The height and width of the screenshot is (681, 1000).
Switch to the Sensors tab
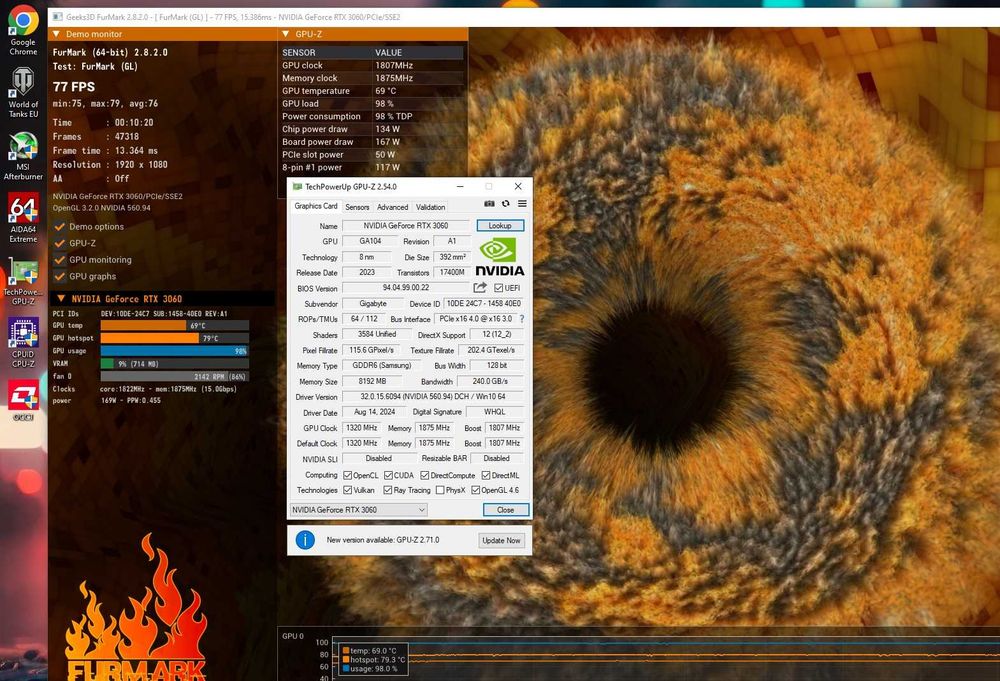click(357, 207)
